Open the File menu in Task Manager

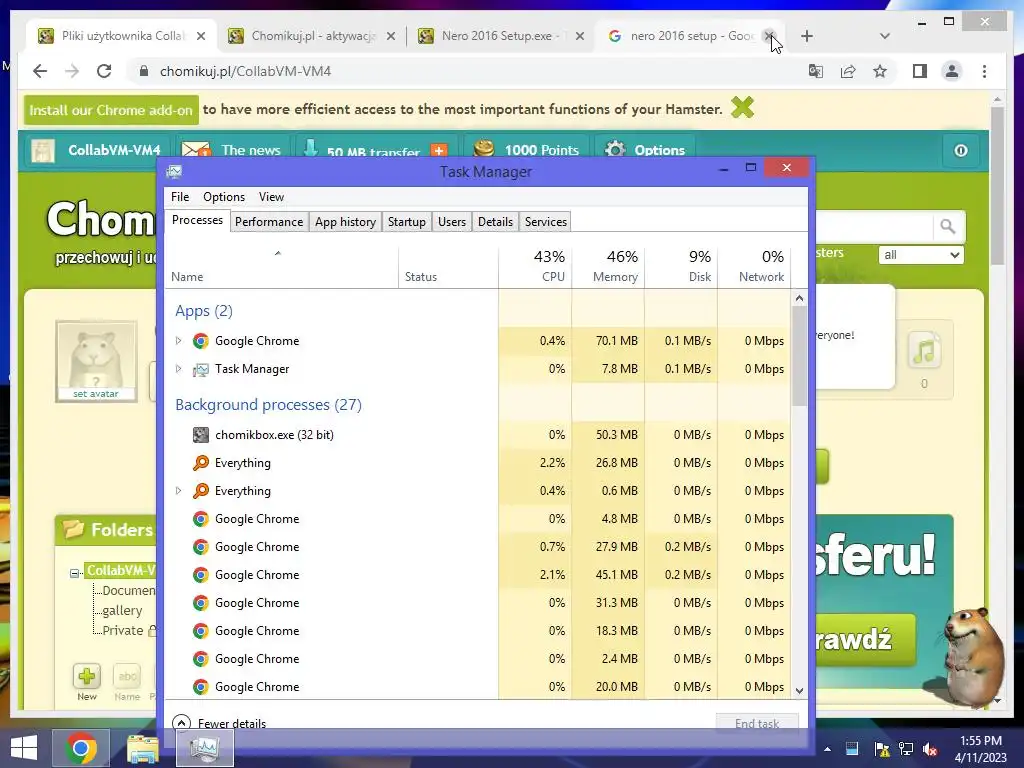click(x=180, y=197)
